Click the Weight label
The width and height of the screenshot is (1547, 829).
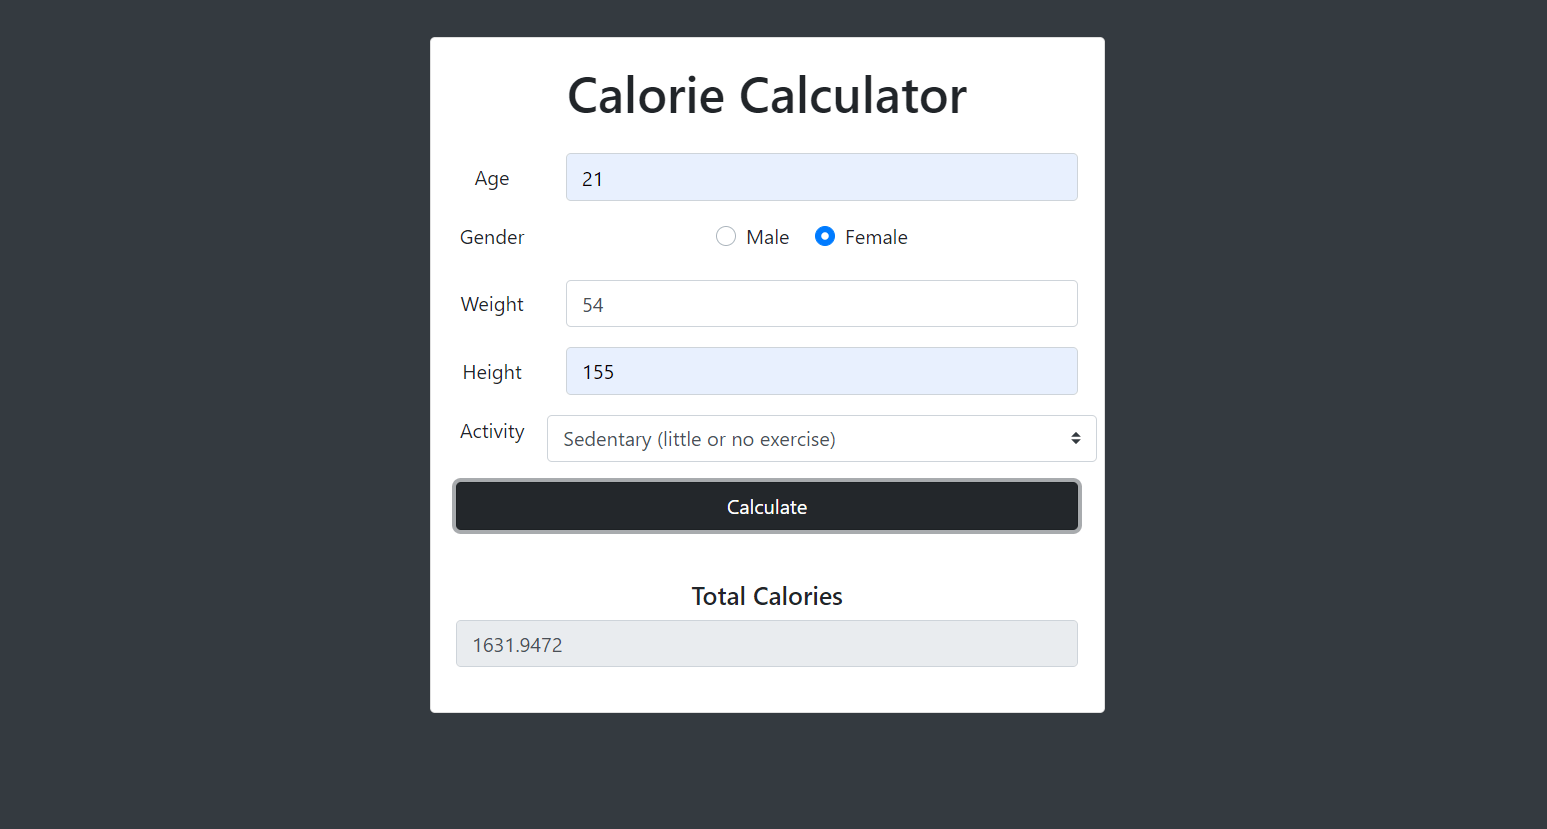(x=491, y=304)
